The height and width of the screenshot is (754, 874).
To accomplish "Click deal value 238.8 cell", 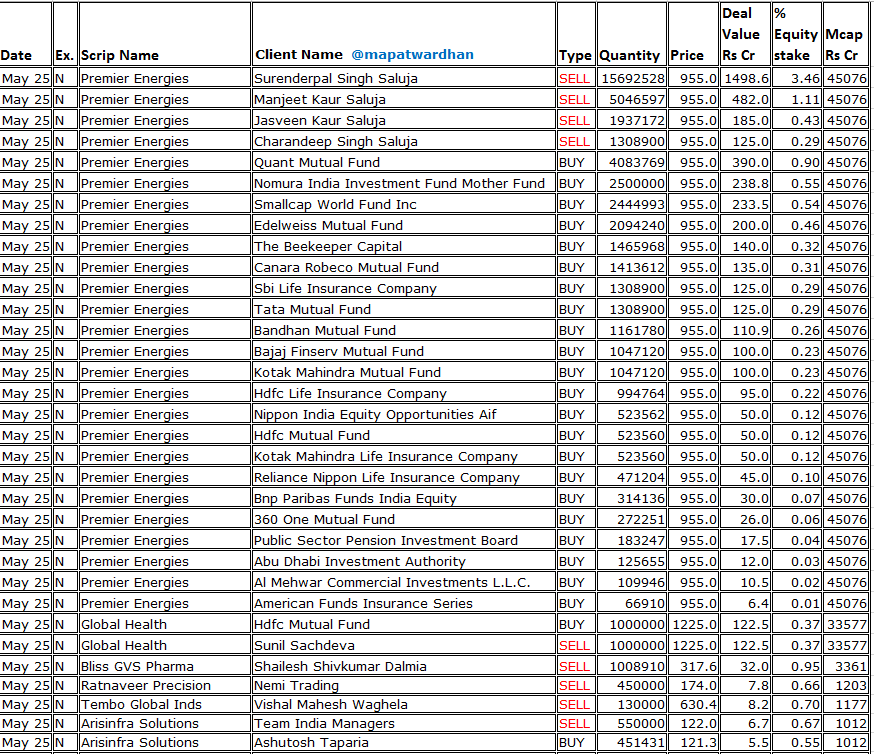I will (745, 183).
